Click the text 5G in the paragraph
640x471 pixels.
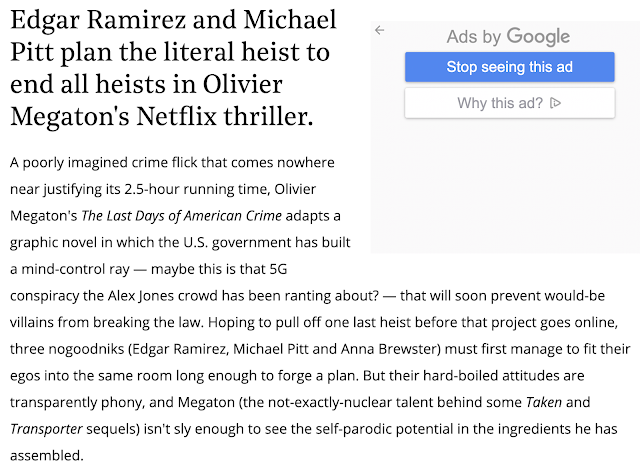pyautogui.click(x=278, y=269)
